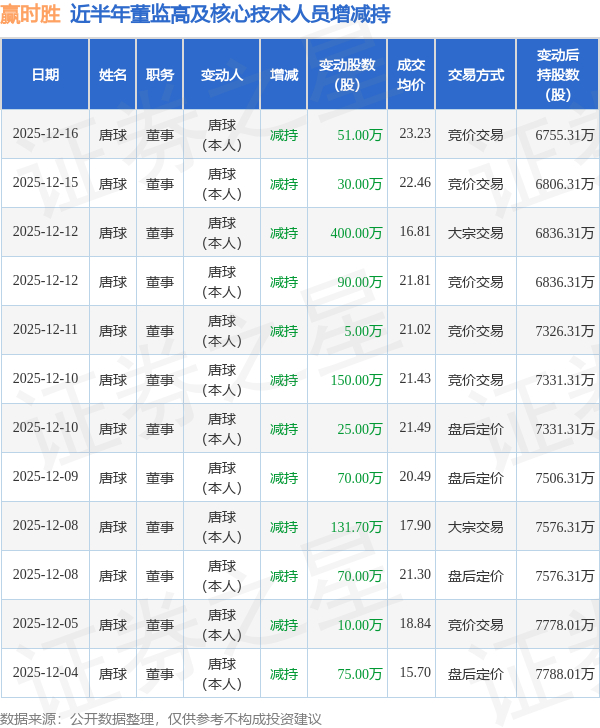The image size is (600, 728).
Task: Click the share change value 51.00万
Action: (359, 135)
